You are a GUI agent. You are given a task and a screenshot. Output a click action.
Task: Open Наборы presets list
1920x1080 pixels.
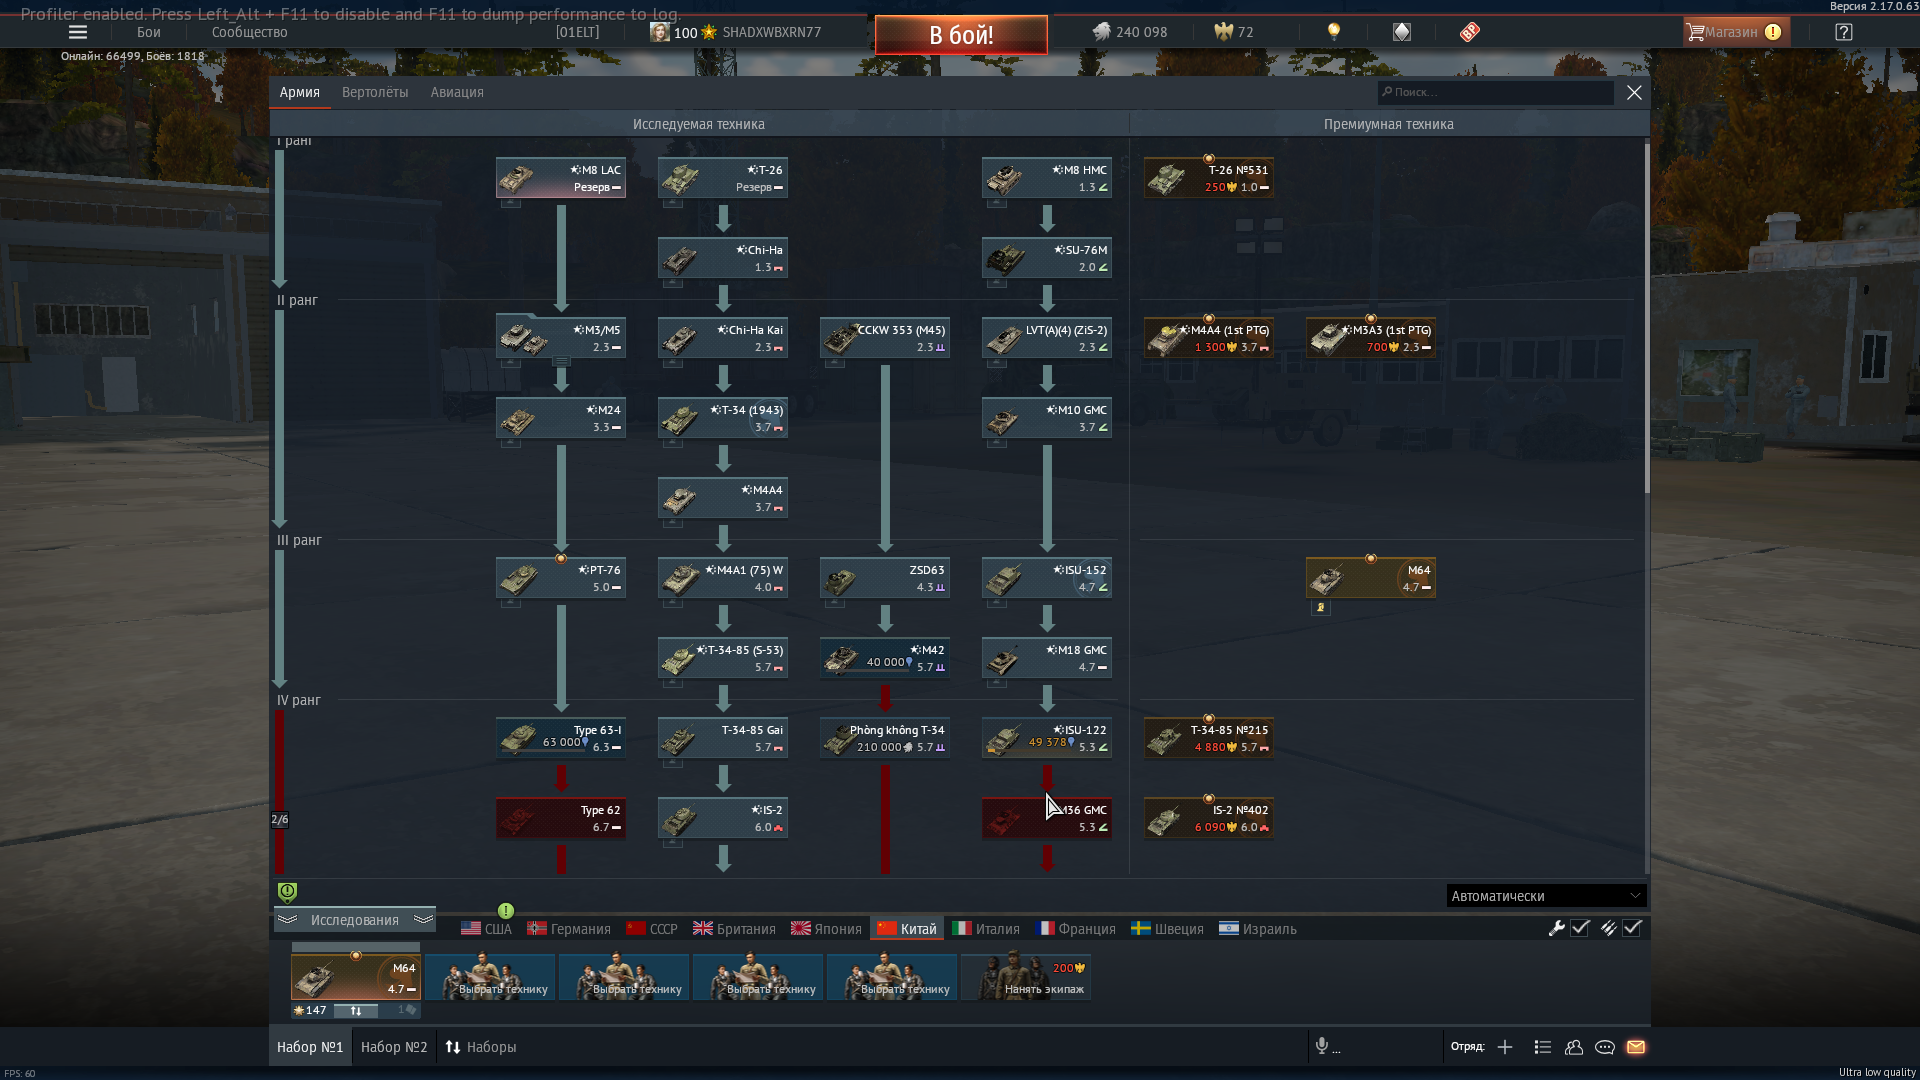coord(480,1047)
